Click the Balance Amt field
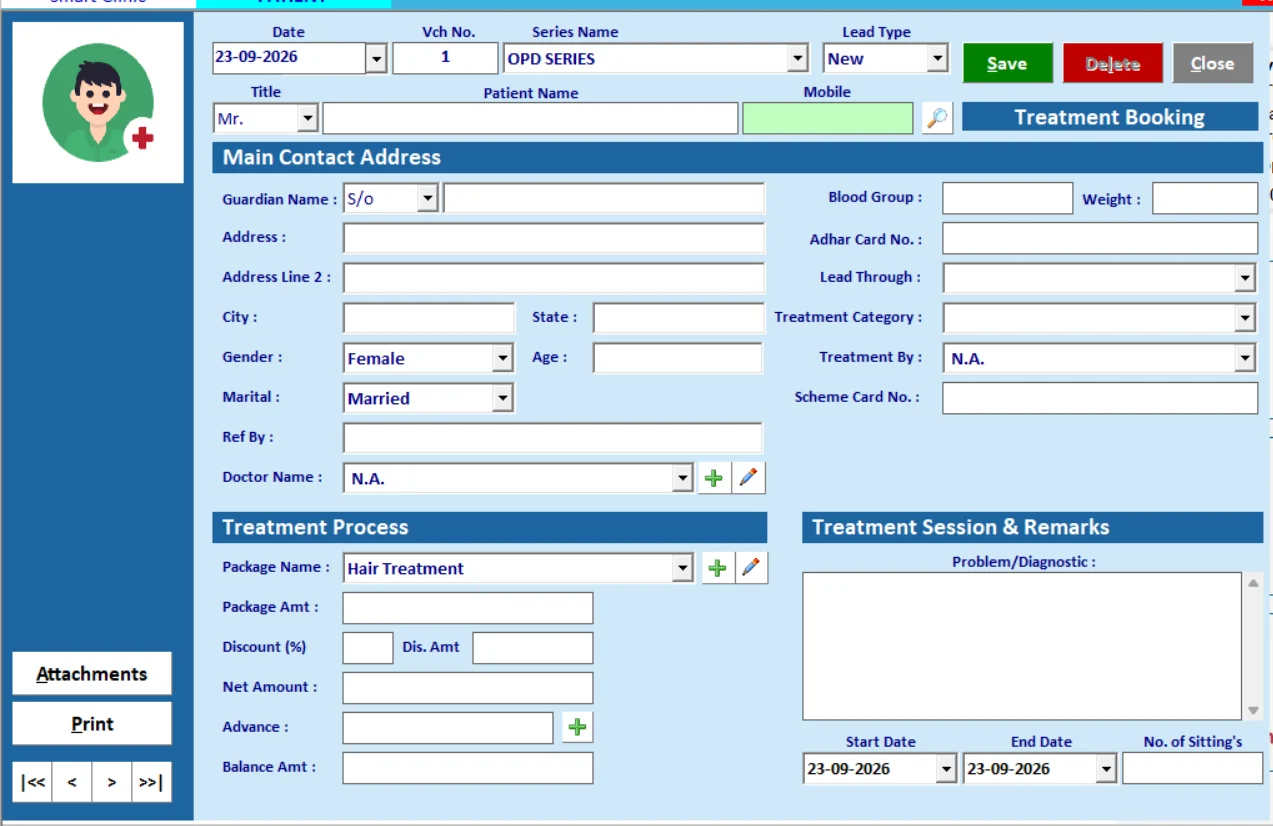Screen dimensions: 1273x826 (x=468, y=768)
